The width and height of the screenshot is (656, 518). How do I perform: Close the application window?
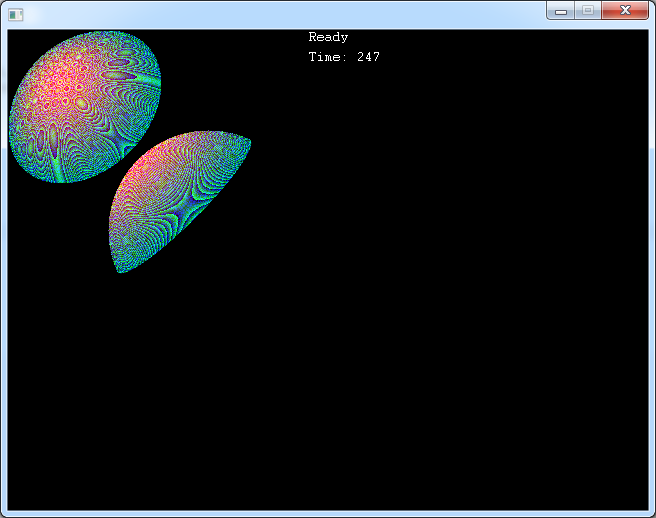tap(625, 10)
